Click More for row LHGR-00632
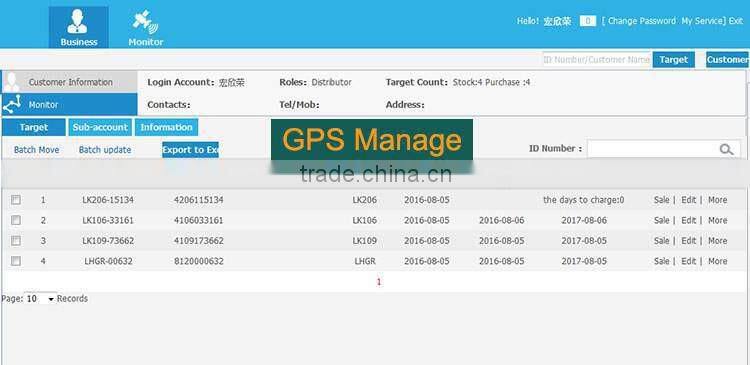This screenshot has height=365, width=750. click(717, 261)
